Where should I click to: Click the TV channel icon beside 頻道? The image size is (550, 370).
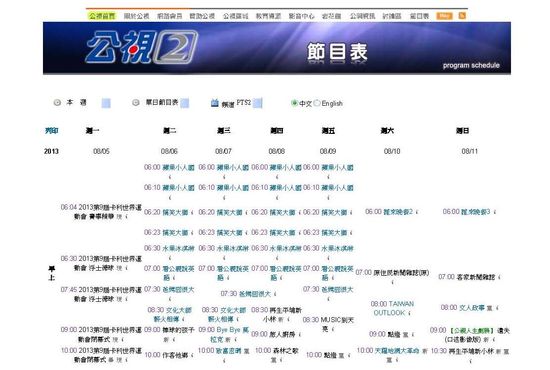(x=215, y=103)
